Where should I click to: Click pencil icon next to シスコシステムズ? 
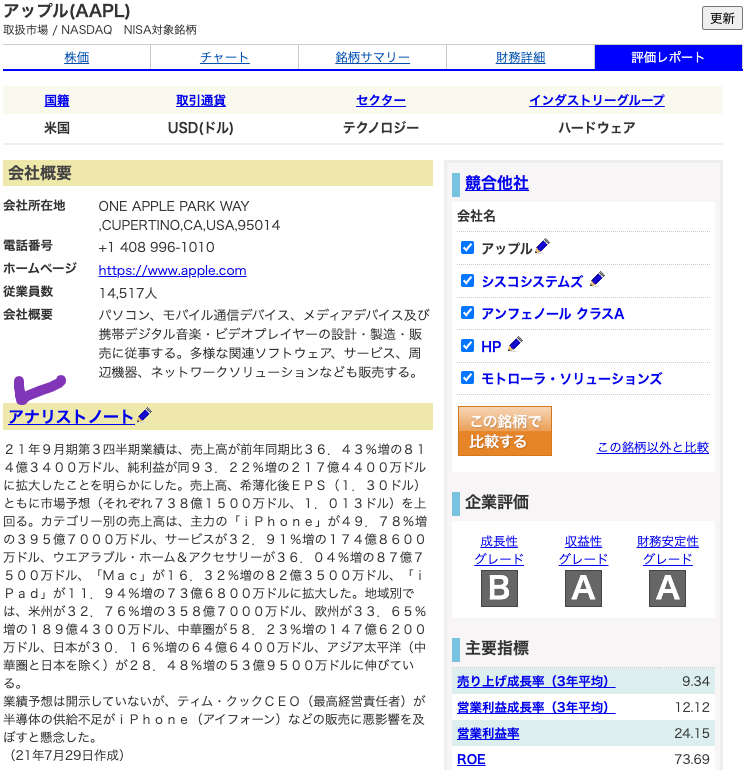coord(597,279)
